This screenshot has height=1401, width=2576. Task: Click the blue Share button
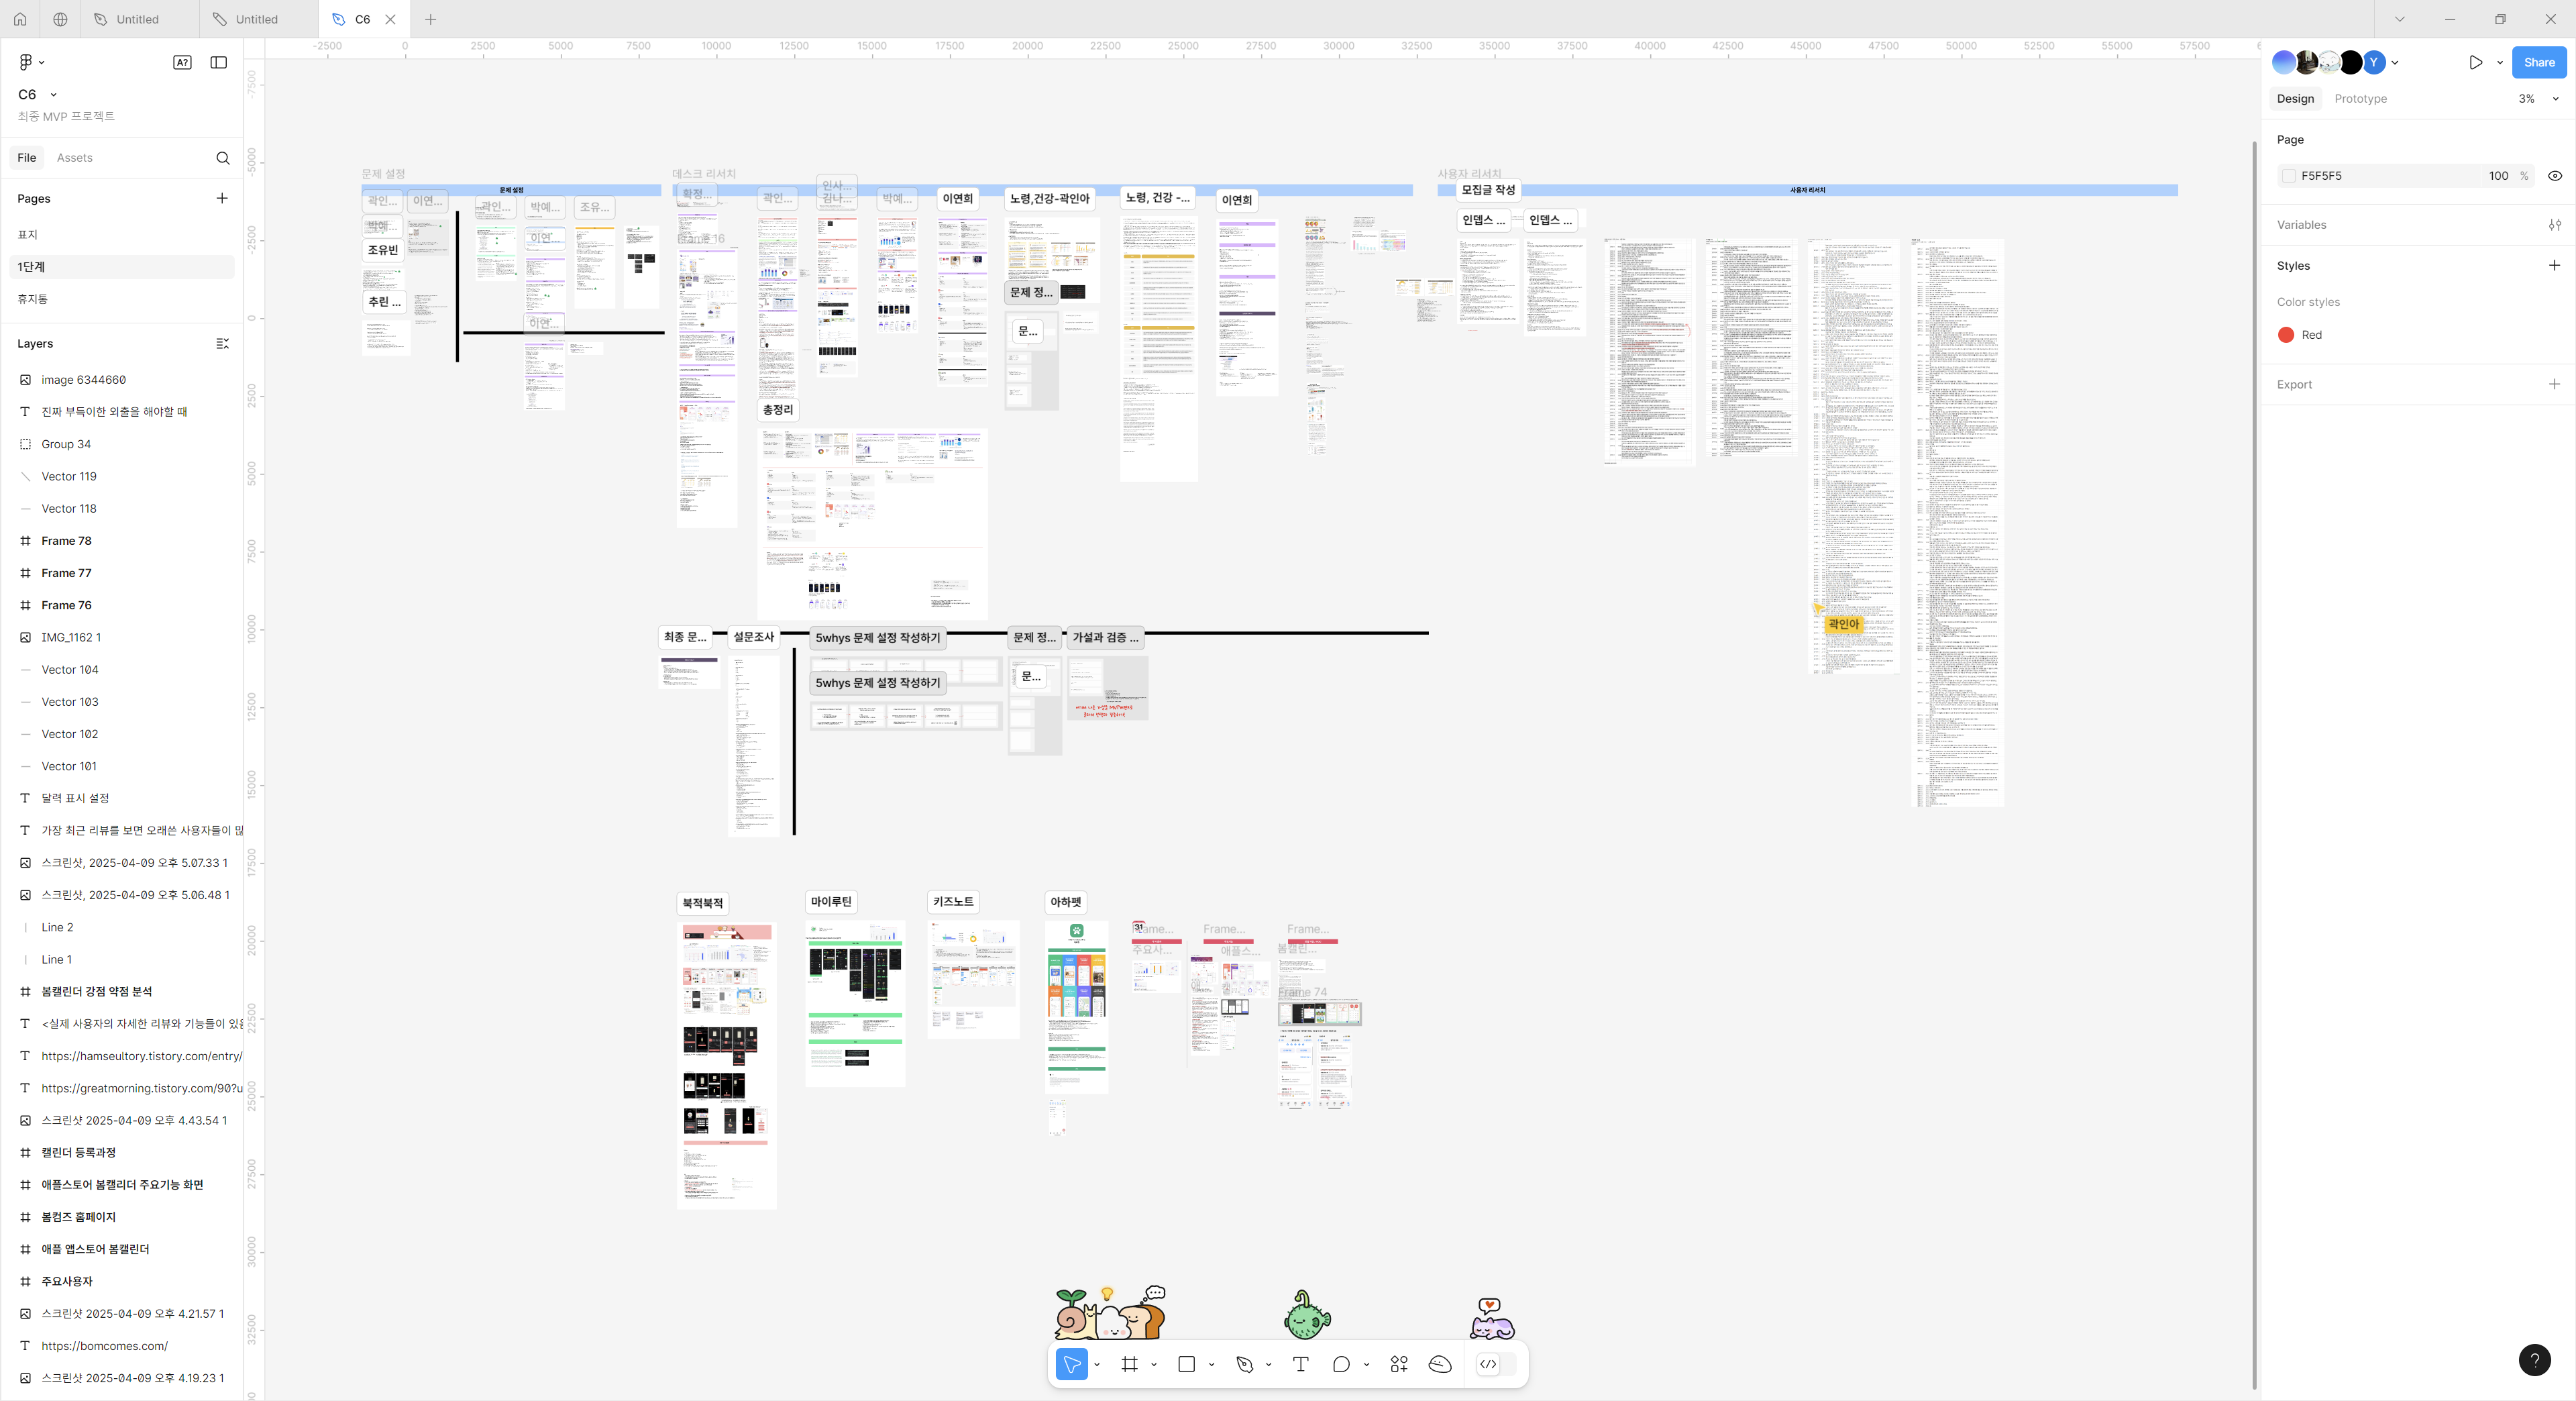coord(2538,62)
